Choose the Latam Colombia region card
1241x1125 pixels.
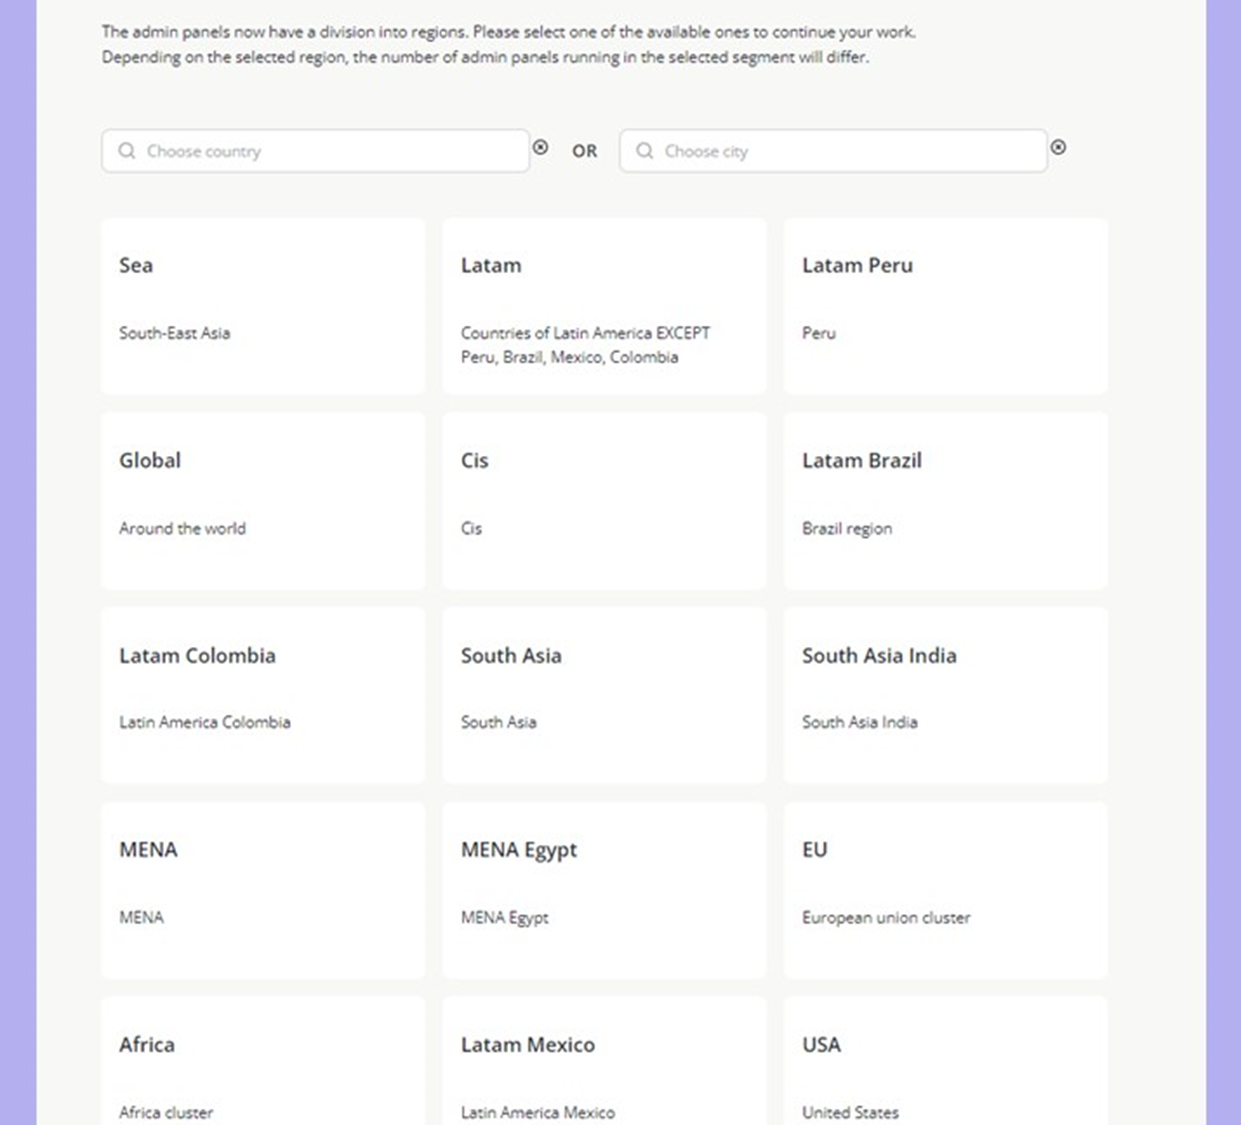point(263,695)
